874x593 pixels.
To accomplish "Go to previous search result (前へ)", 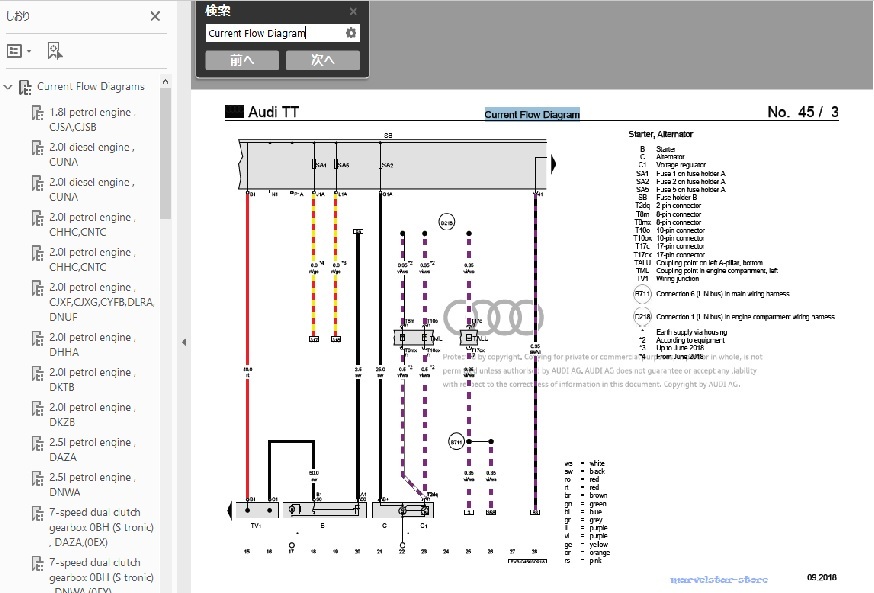I will 242,60.
